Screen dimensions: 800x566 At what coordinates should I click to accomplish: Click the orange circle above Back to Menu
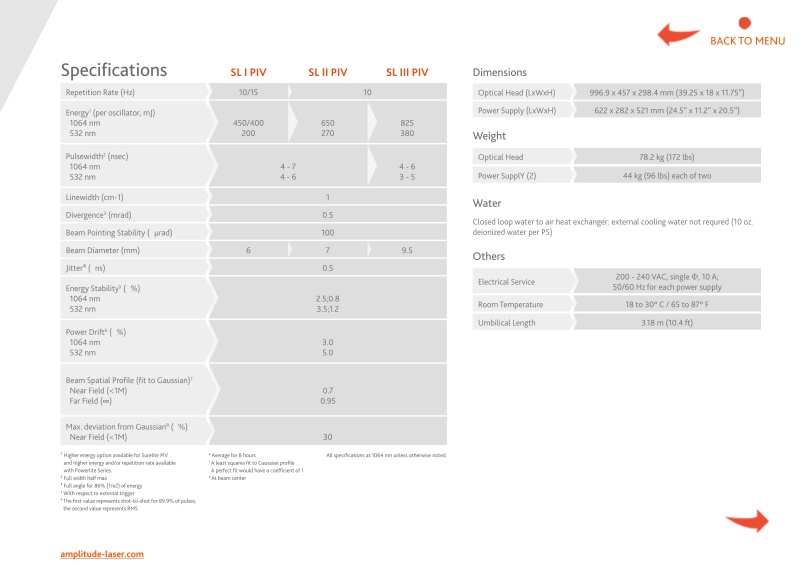(x=744, y=22)
